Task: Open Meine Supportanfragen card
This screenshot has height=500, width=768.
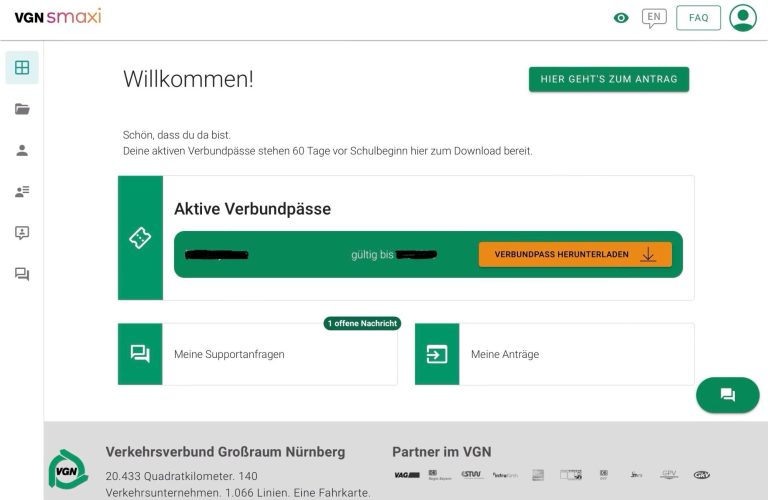Action: point(258,354)
